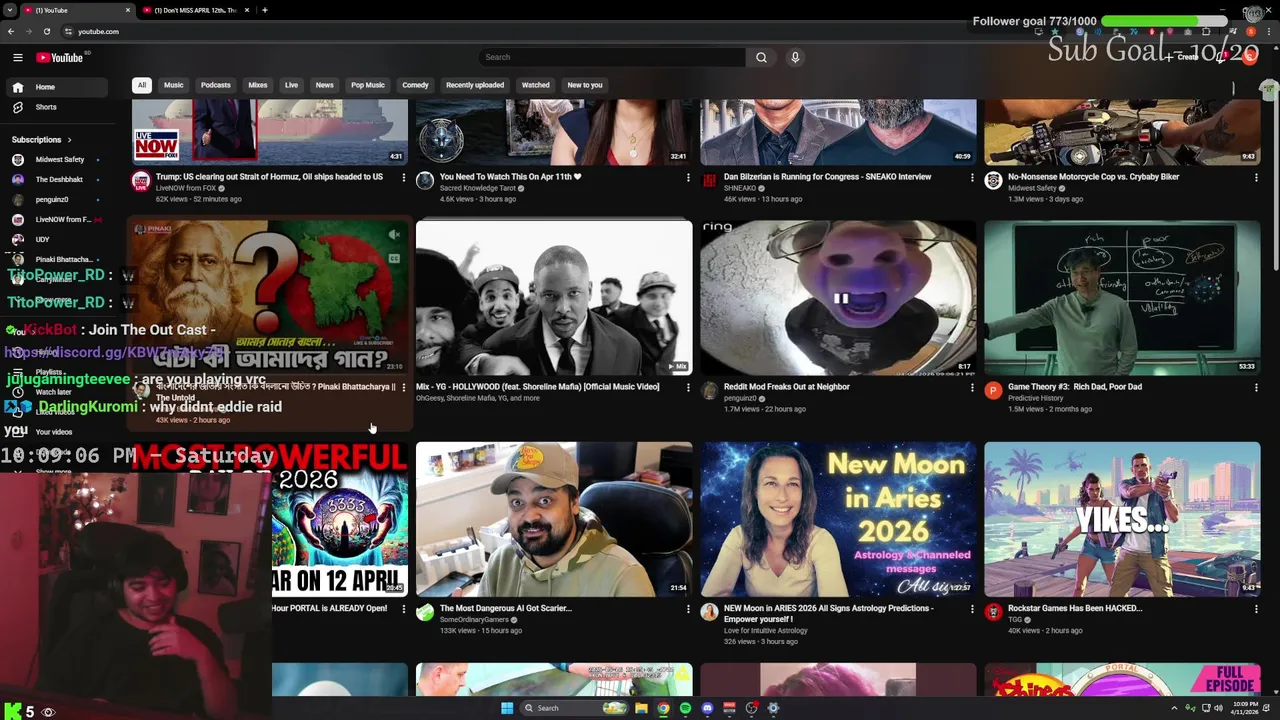Viewport: 1280px width, 720px height.
Task: Select the Music filter chip
Action: point(174,85)
